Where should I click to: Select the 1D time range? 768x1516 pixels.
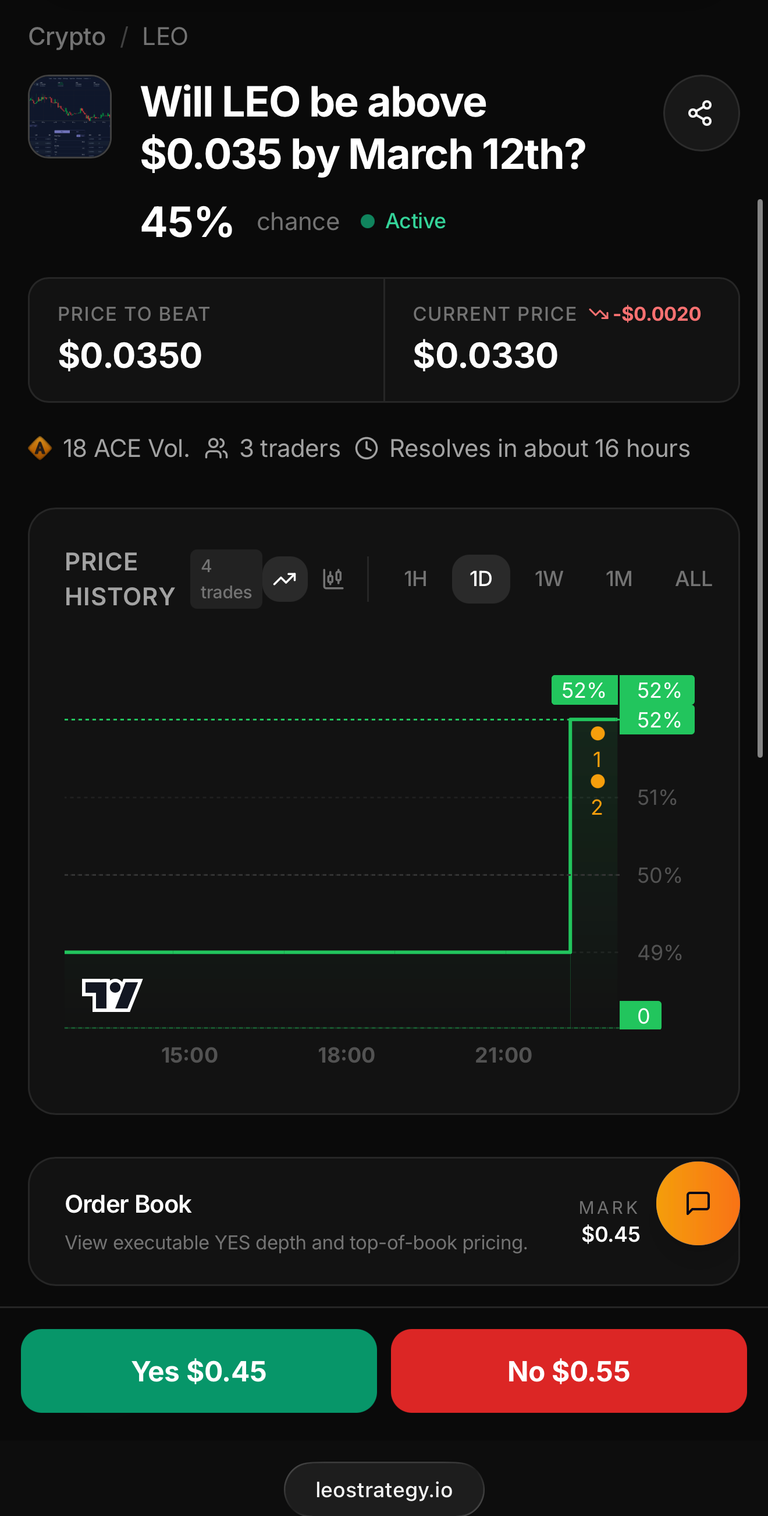pyautogui.click(x=481, y=579)
